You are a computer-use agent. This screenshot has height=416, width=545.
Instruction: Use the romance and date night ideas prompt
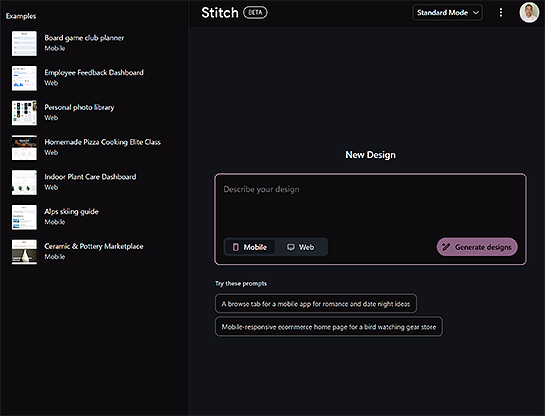coord(316,304)
